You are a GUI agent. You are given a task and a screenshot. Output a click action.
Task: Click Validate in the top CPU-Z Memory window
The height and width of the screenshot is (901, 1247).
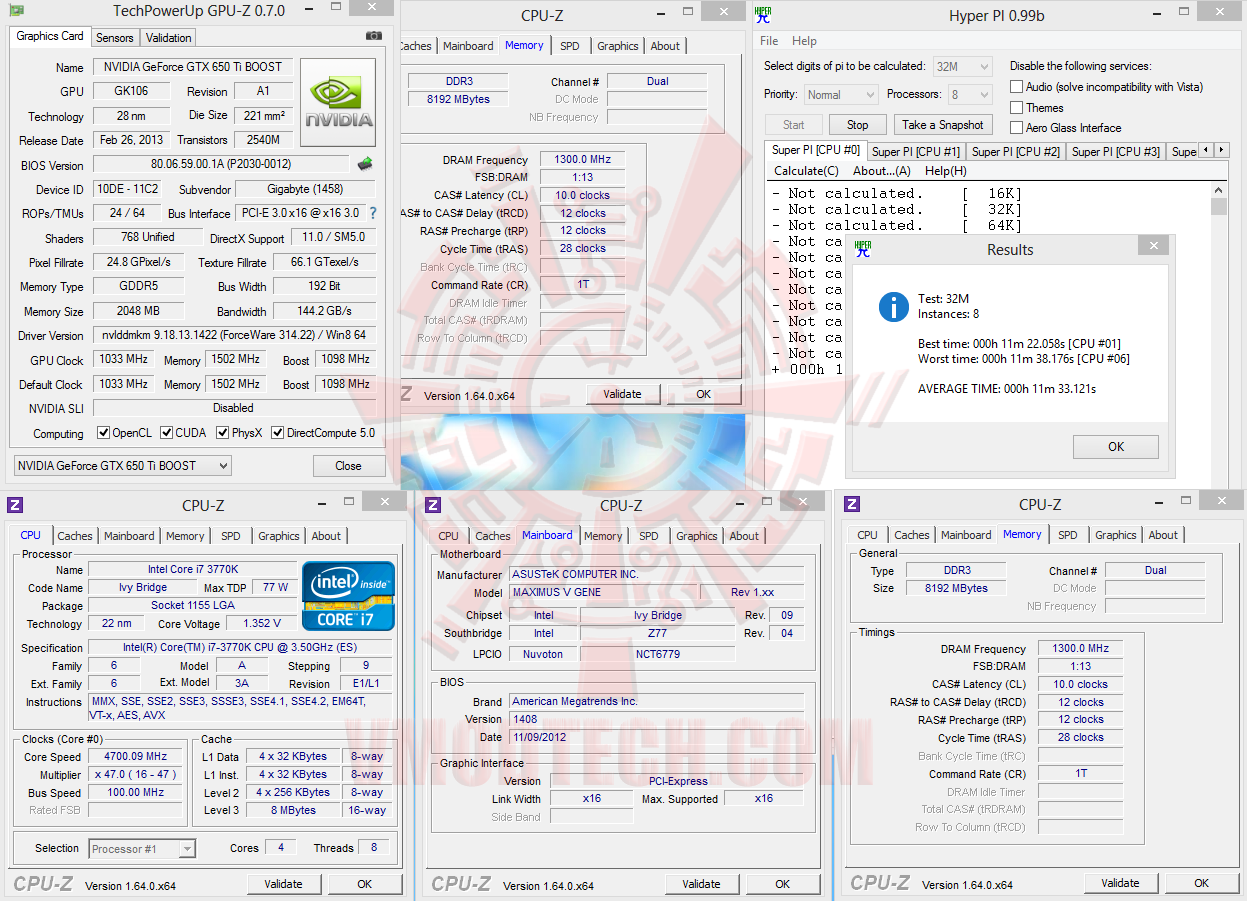(x=622, y=394)
